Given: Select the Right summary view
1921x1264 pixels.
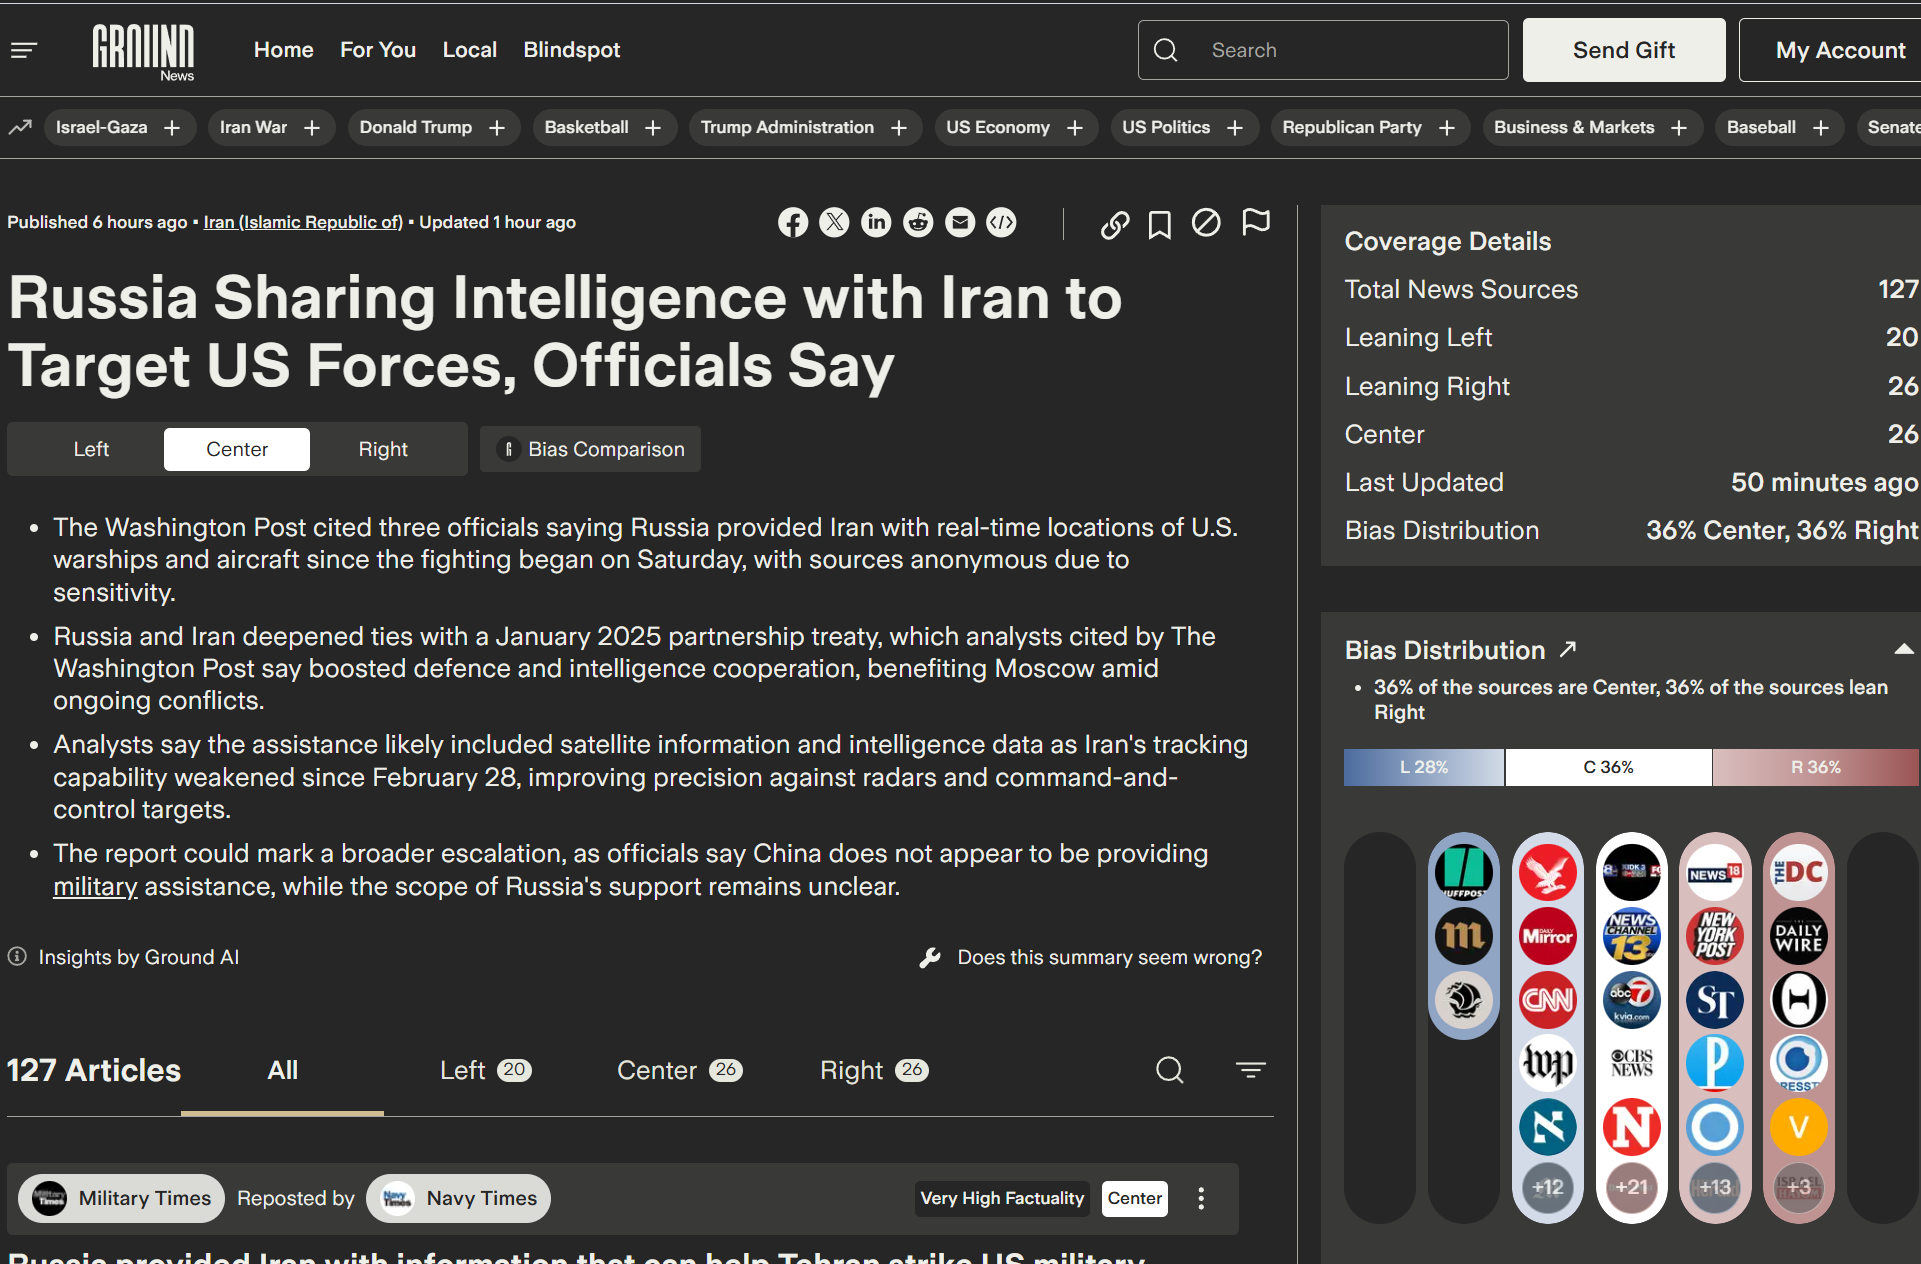Looking at the screenshot, I should [x=383, y=449].
